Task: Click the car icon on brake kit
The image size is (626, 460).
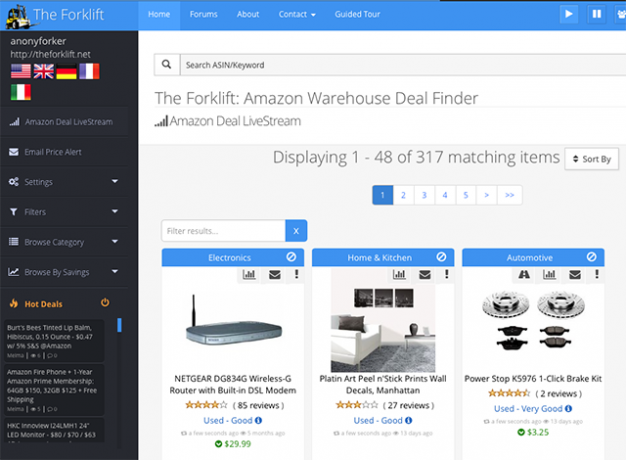Action: click(x=524, y=275)
